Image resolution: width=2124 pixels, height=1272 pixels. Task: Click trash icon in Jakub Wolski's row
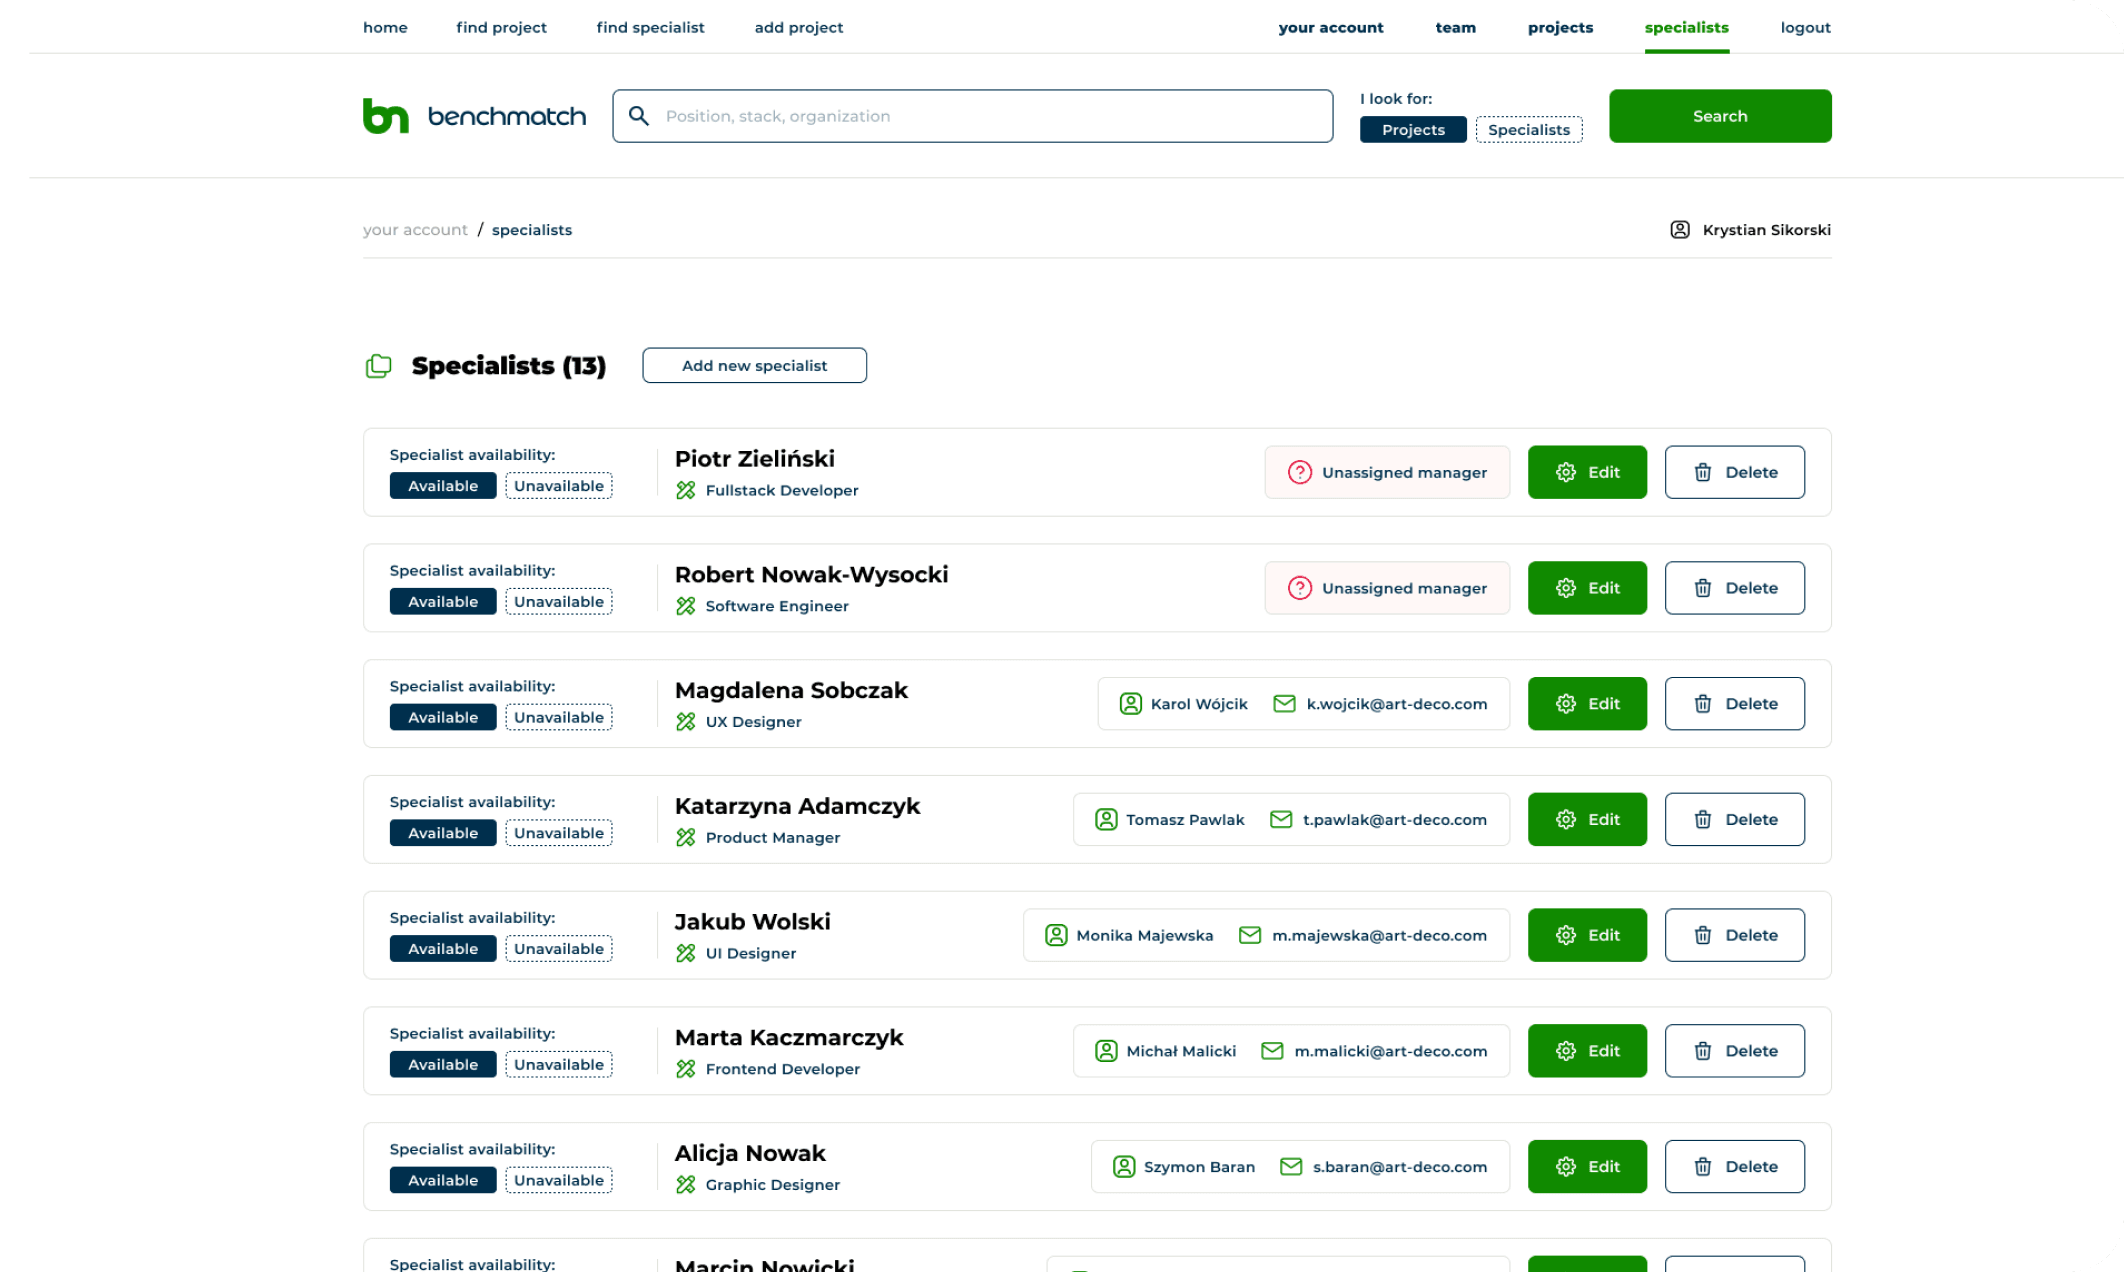click(1702, 935)
